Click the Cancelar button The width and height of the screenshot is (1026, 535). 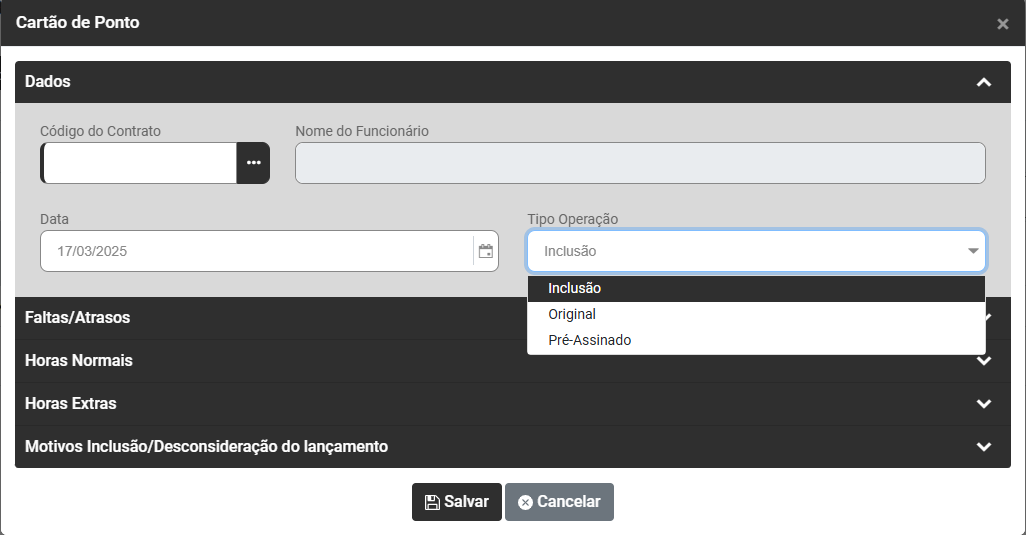pyautogui.click(x=559, y=502)
